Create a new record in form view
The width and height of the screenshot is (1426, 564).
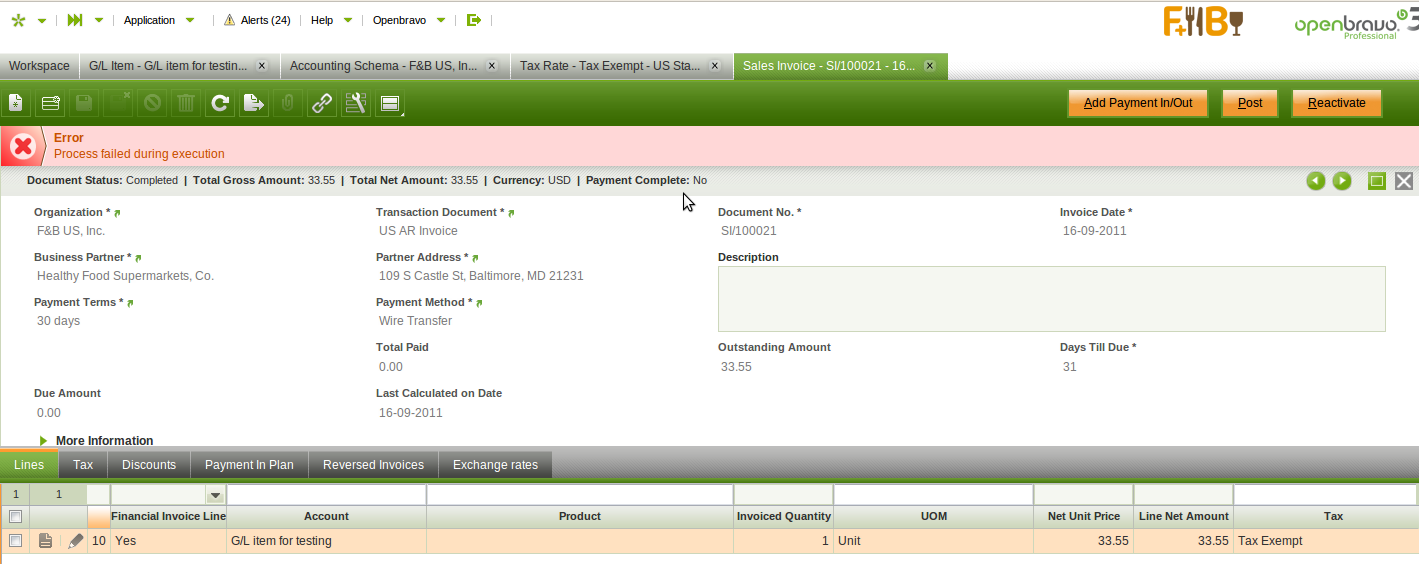(16, 103)
